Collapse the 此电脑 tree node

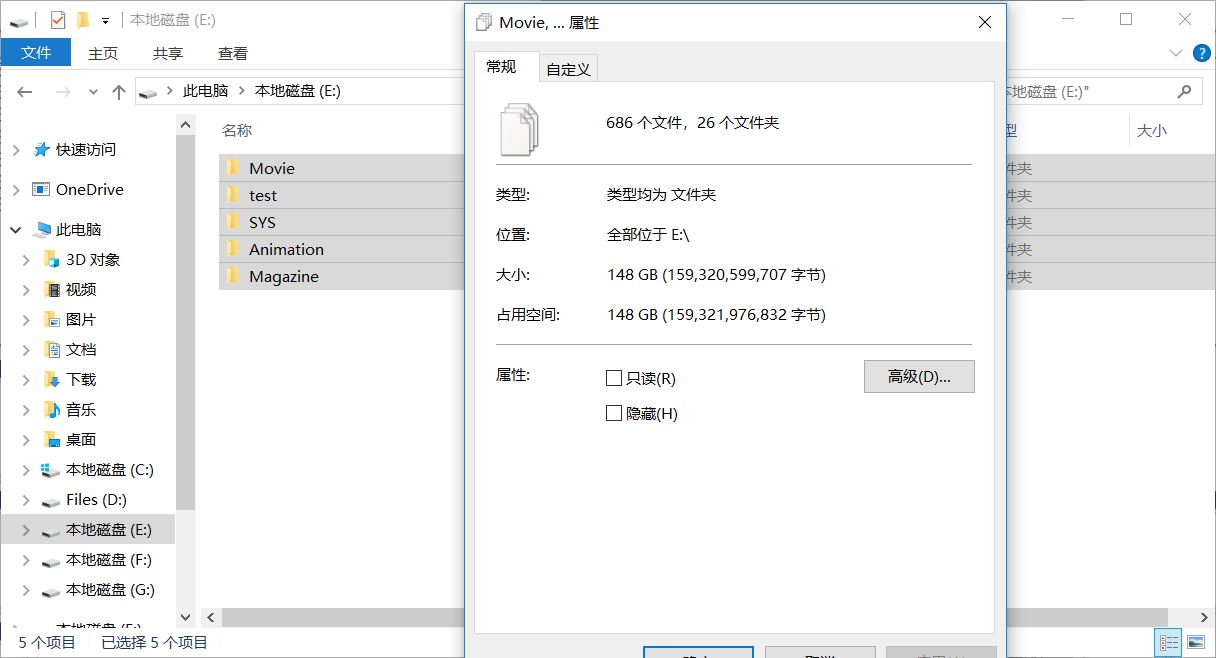[16, 230]
